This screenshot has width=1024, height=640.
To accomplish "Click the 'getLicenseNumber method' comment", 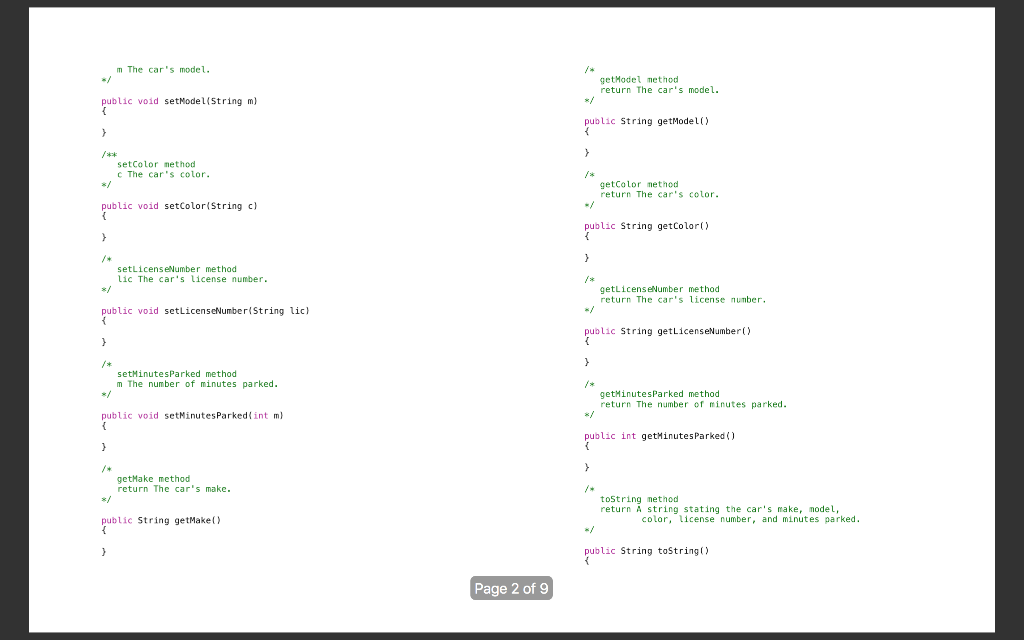I will 660,289.
